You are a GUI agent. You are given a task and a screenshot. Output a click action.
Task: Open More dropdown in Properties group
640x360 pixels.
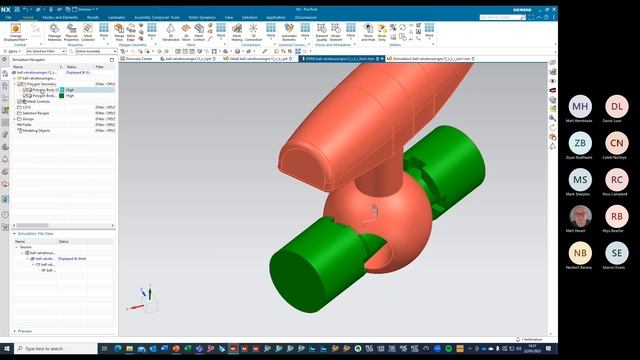pos(104,31)
